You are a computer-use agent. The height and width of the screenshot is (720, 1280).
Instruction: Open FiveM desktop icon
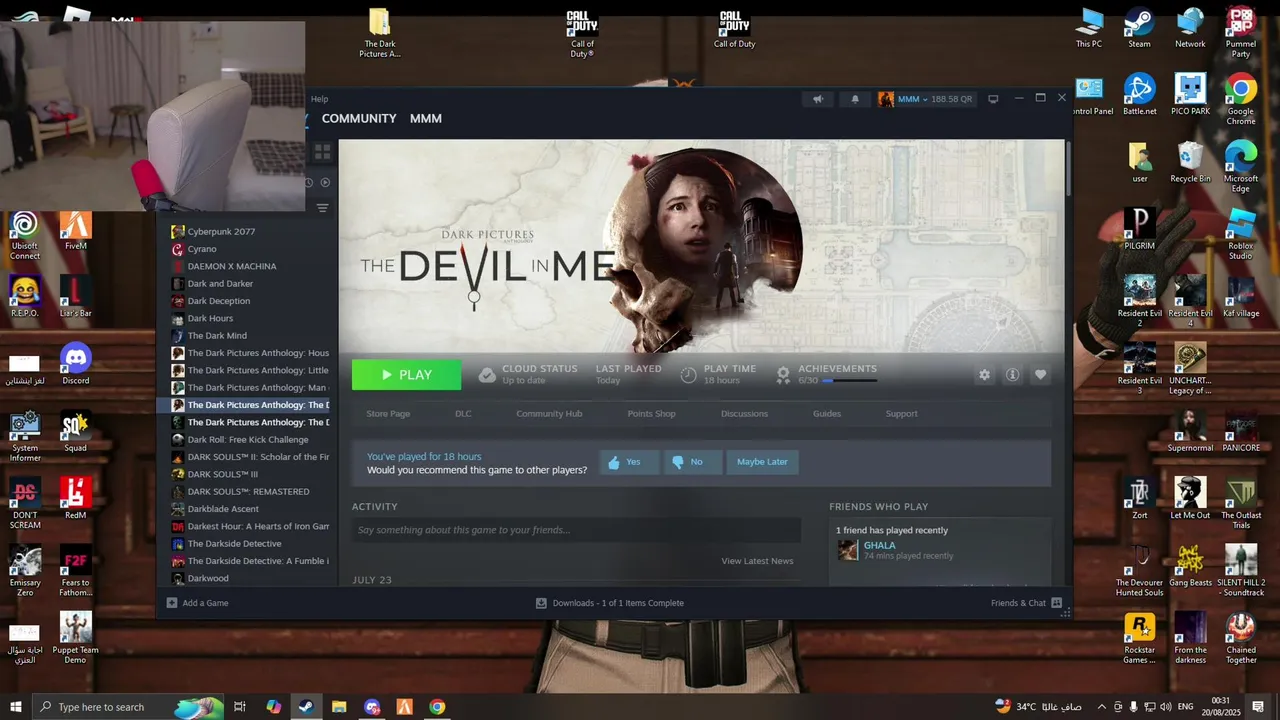(76, 230)
